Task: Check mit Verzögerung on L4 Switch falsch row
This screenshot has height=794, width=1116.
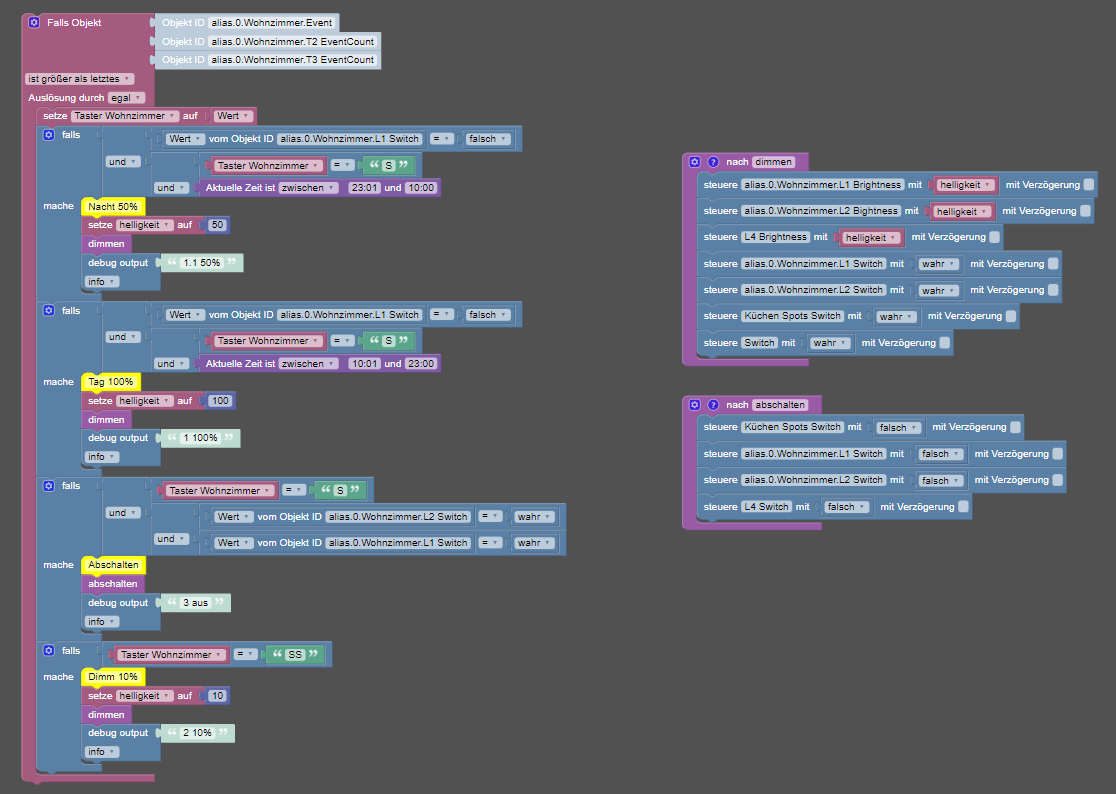Action: (963, 507)
